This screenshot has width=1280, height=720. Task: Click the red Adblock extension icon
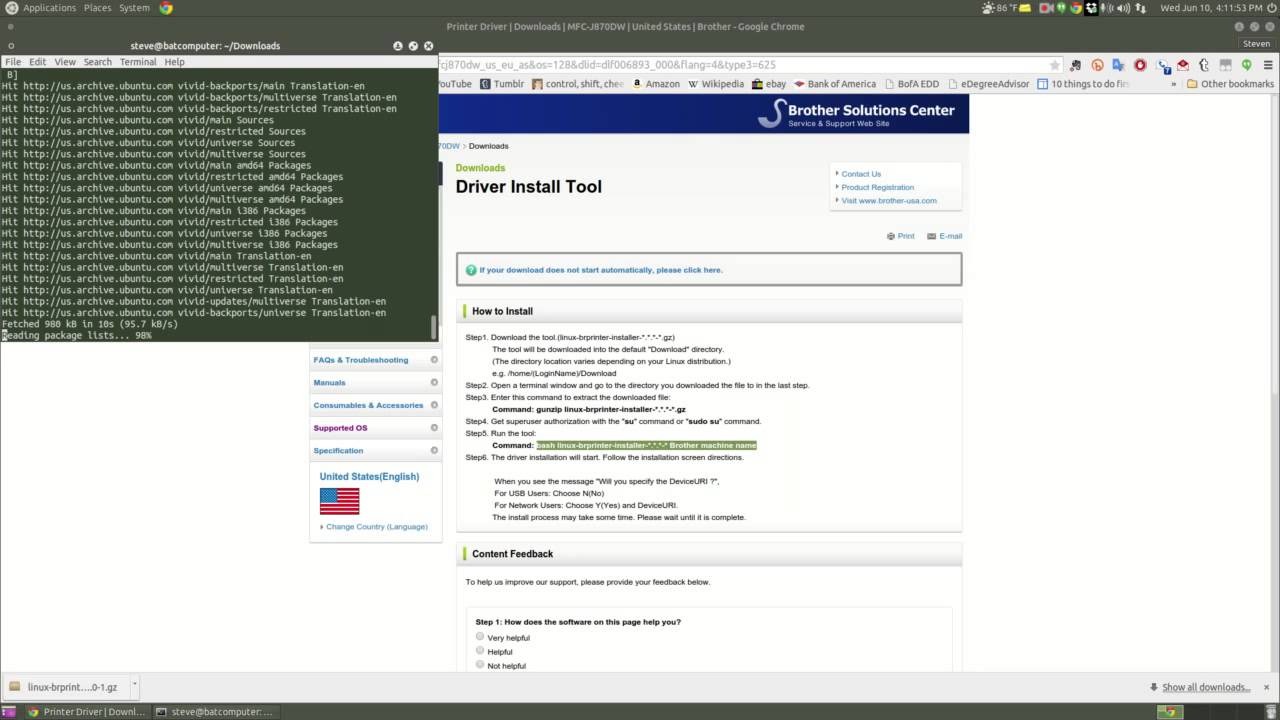[x=1140, y=65]
